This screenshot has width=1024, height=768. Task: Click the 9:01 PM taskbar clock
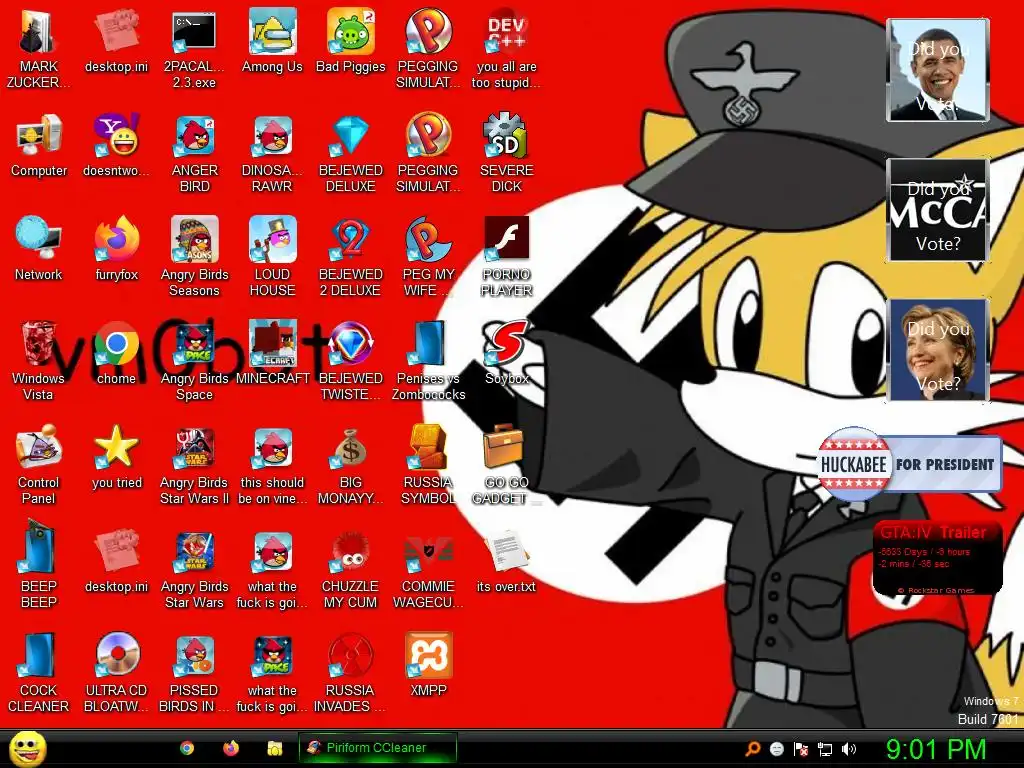click(x=936, y=749)
